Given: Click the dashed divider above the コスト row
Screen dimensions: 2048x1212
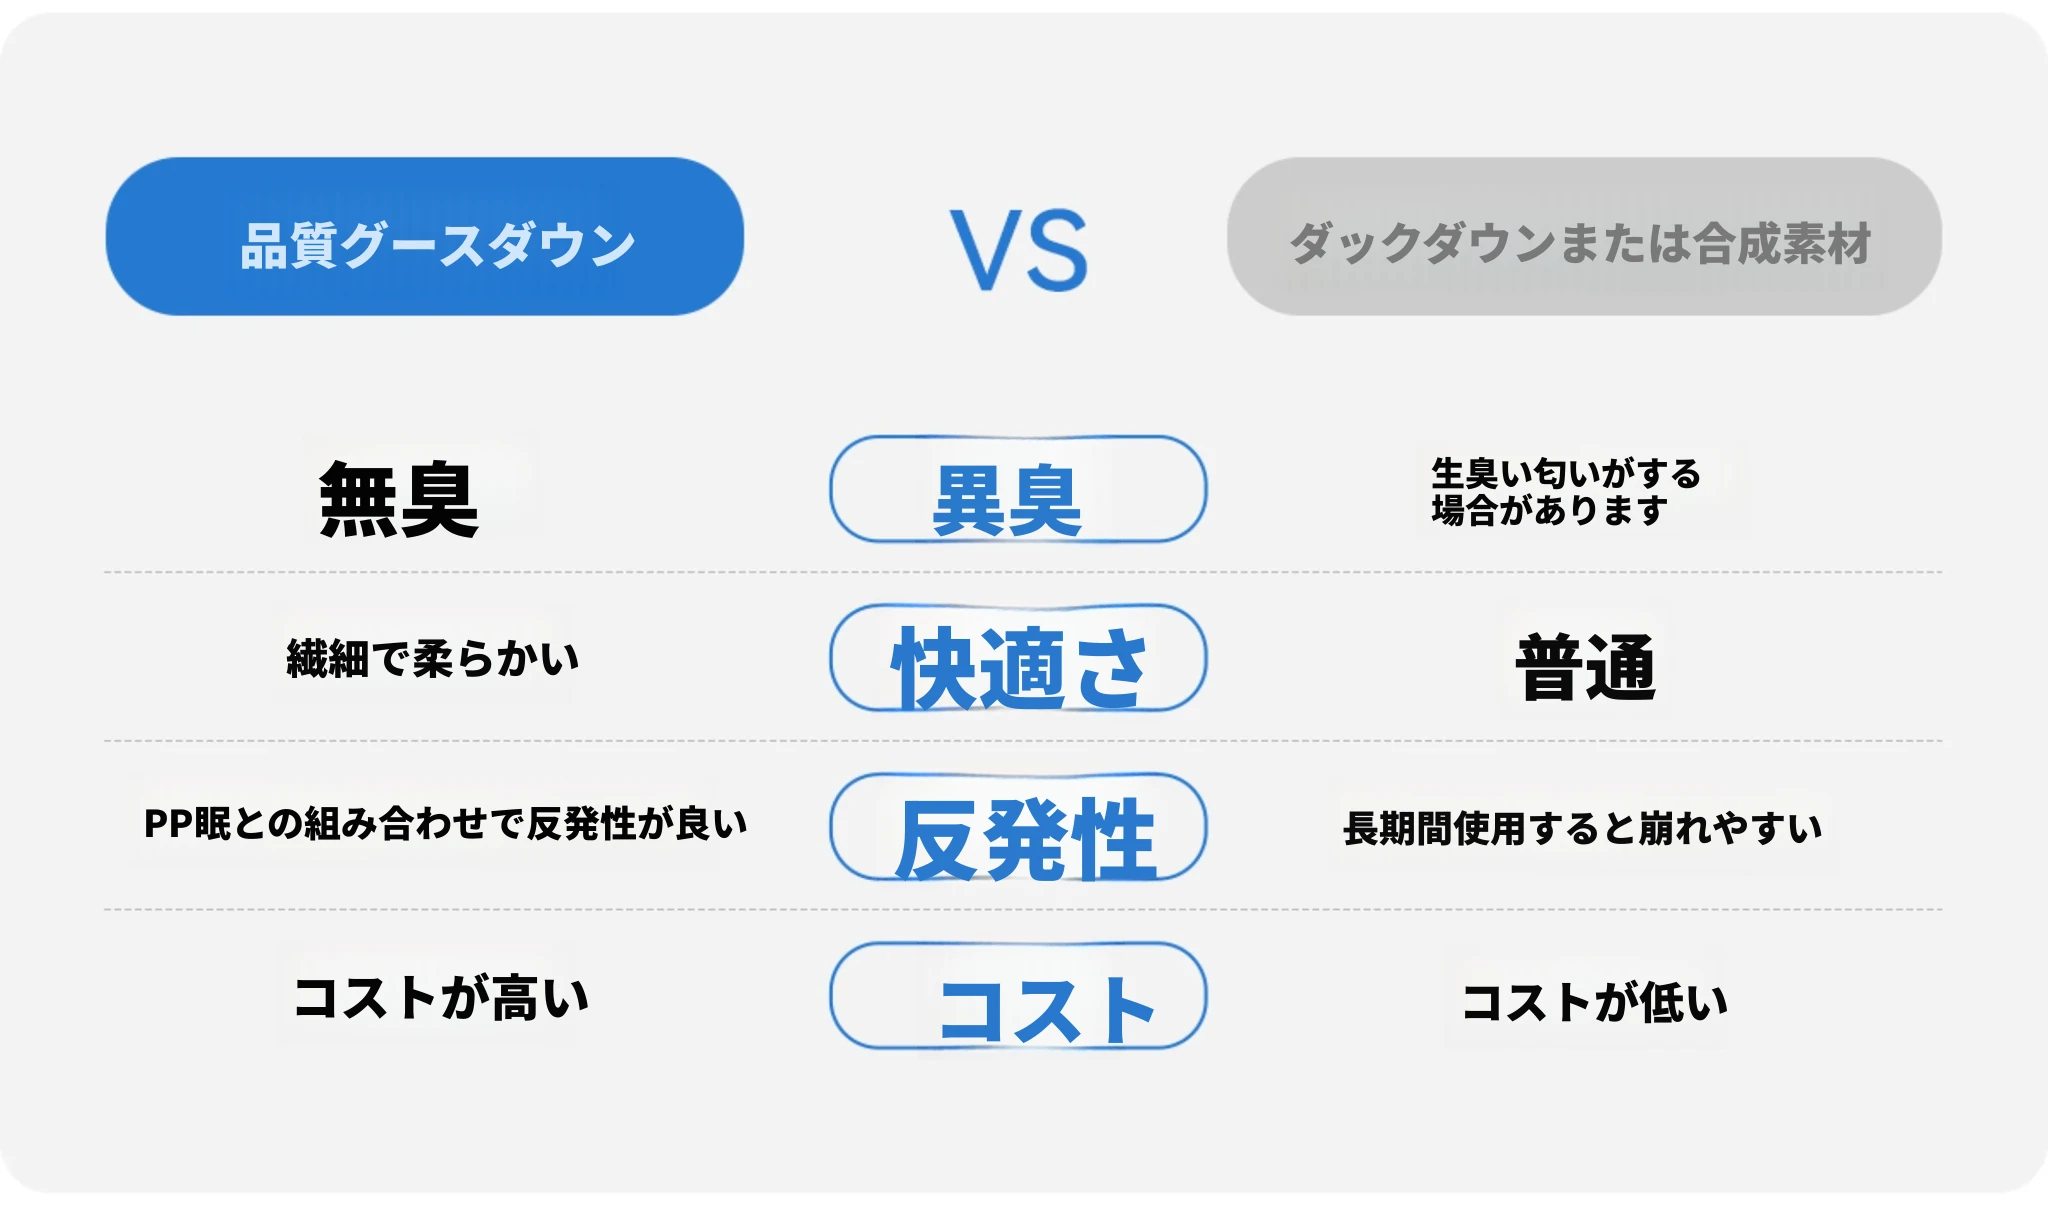Looking at the screenshot, I should coord(600,909).
